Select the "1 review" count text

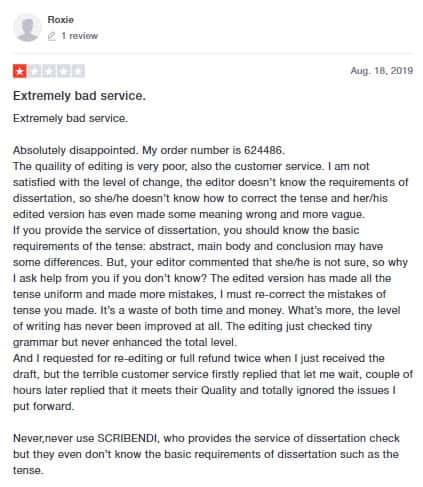point(79,36)
